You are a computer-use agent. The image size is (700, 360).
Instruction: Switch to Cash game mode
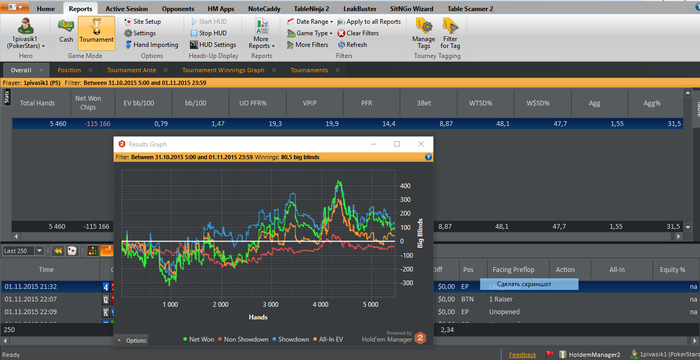click(x=66, y=31)
